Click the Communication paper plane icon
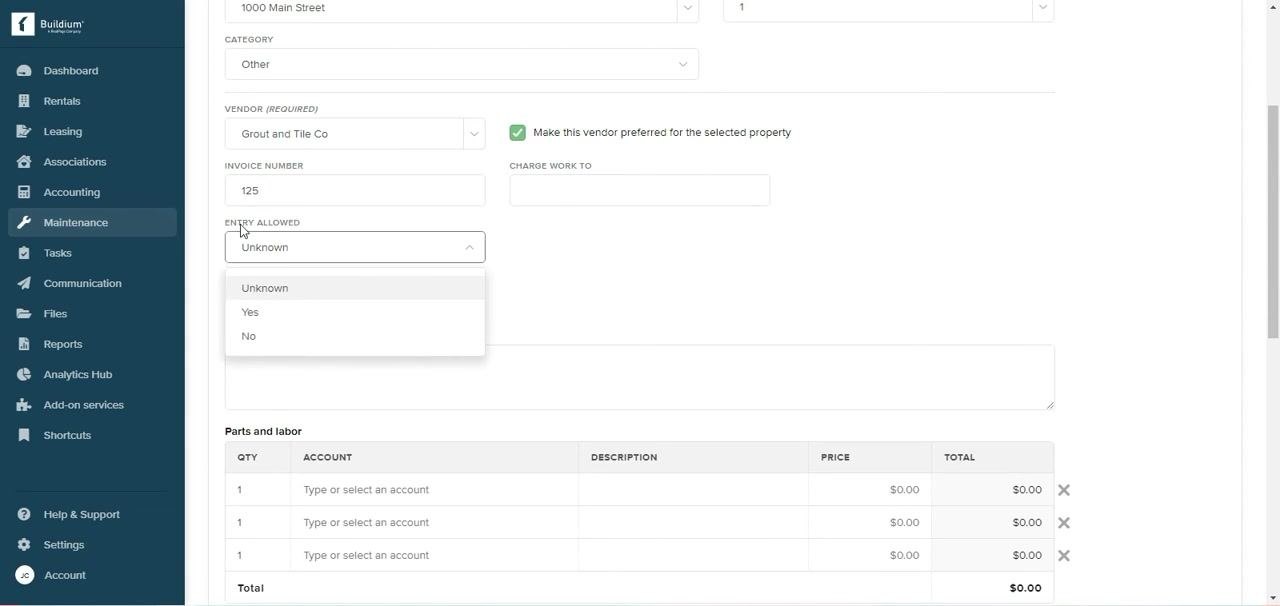The height and width of the screenshot is (606, 1280). (x=24, y=284)
